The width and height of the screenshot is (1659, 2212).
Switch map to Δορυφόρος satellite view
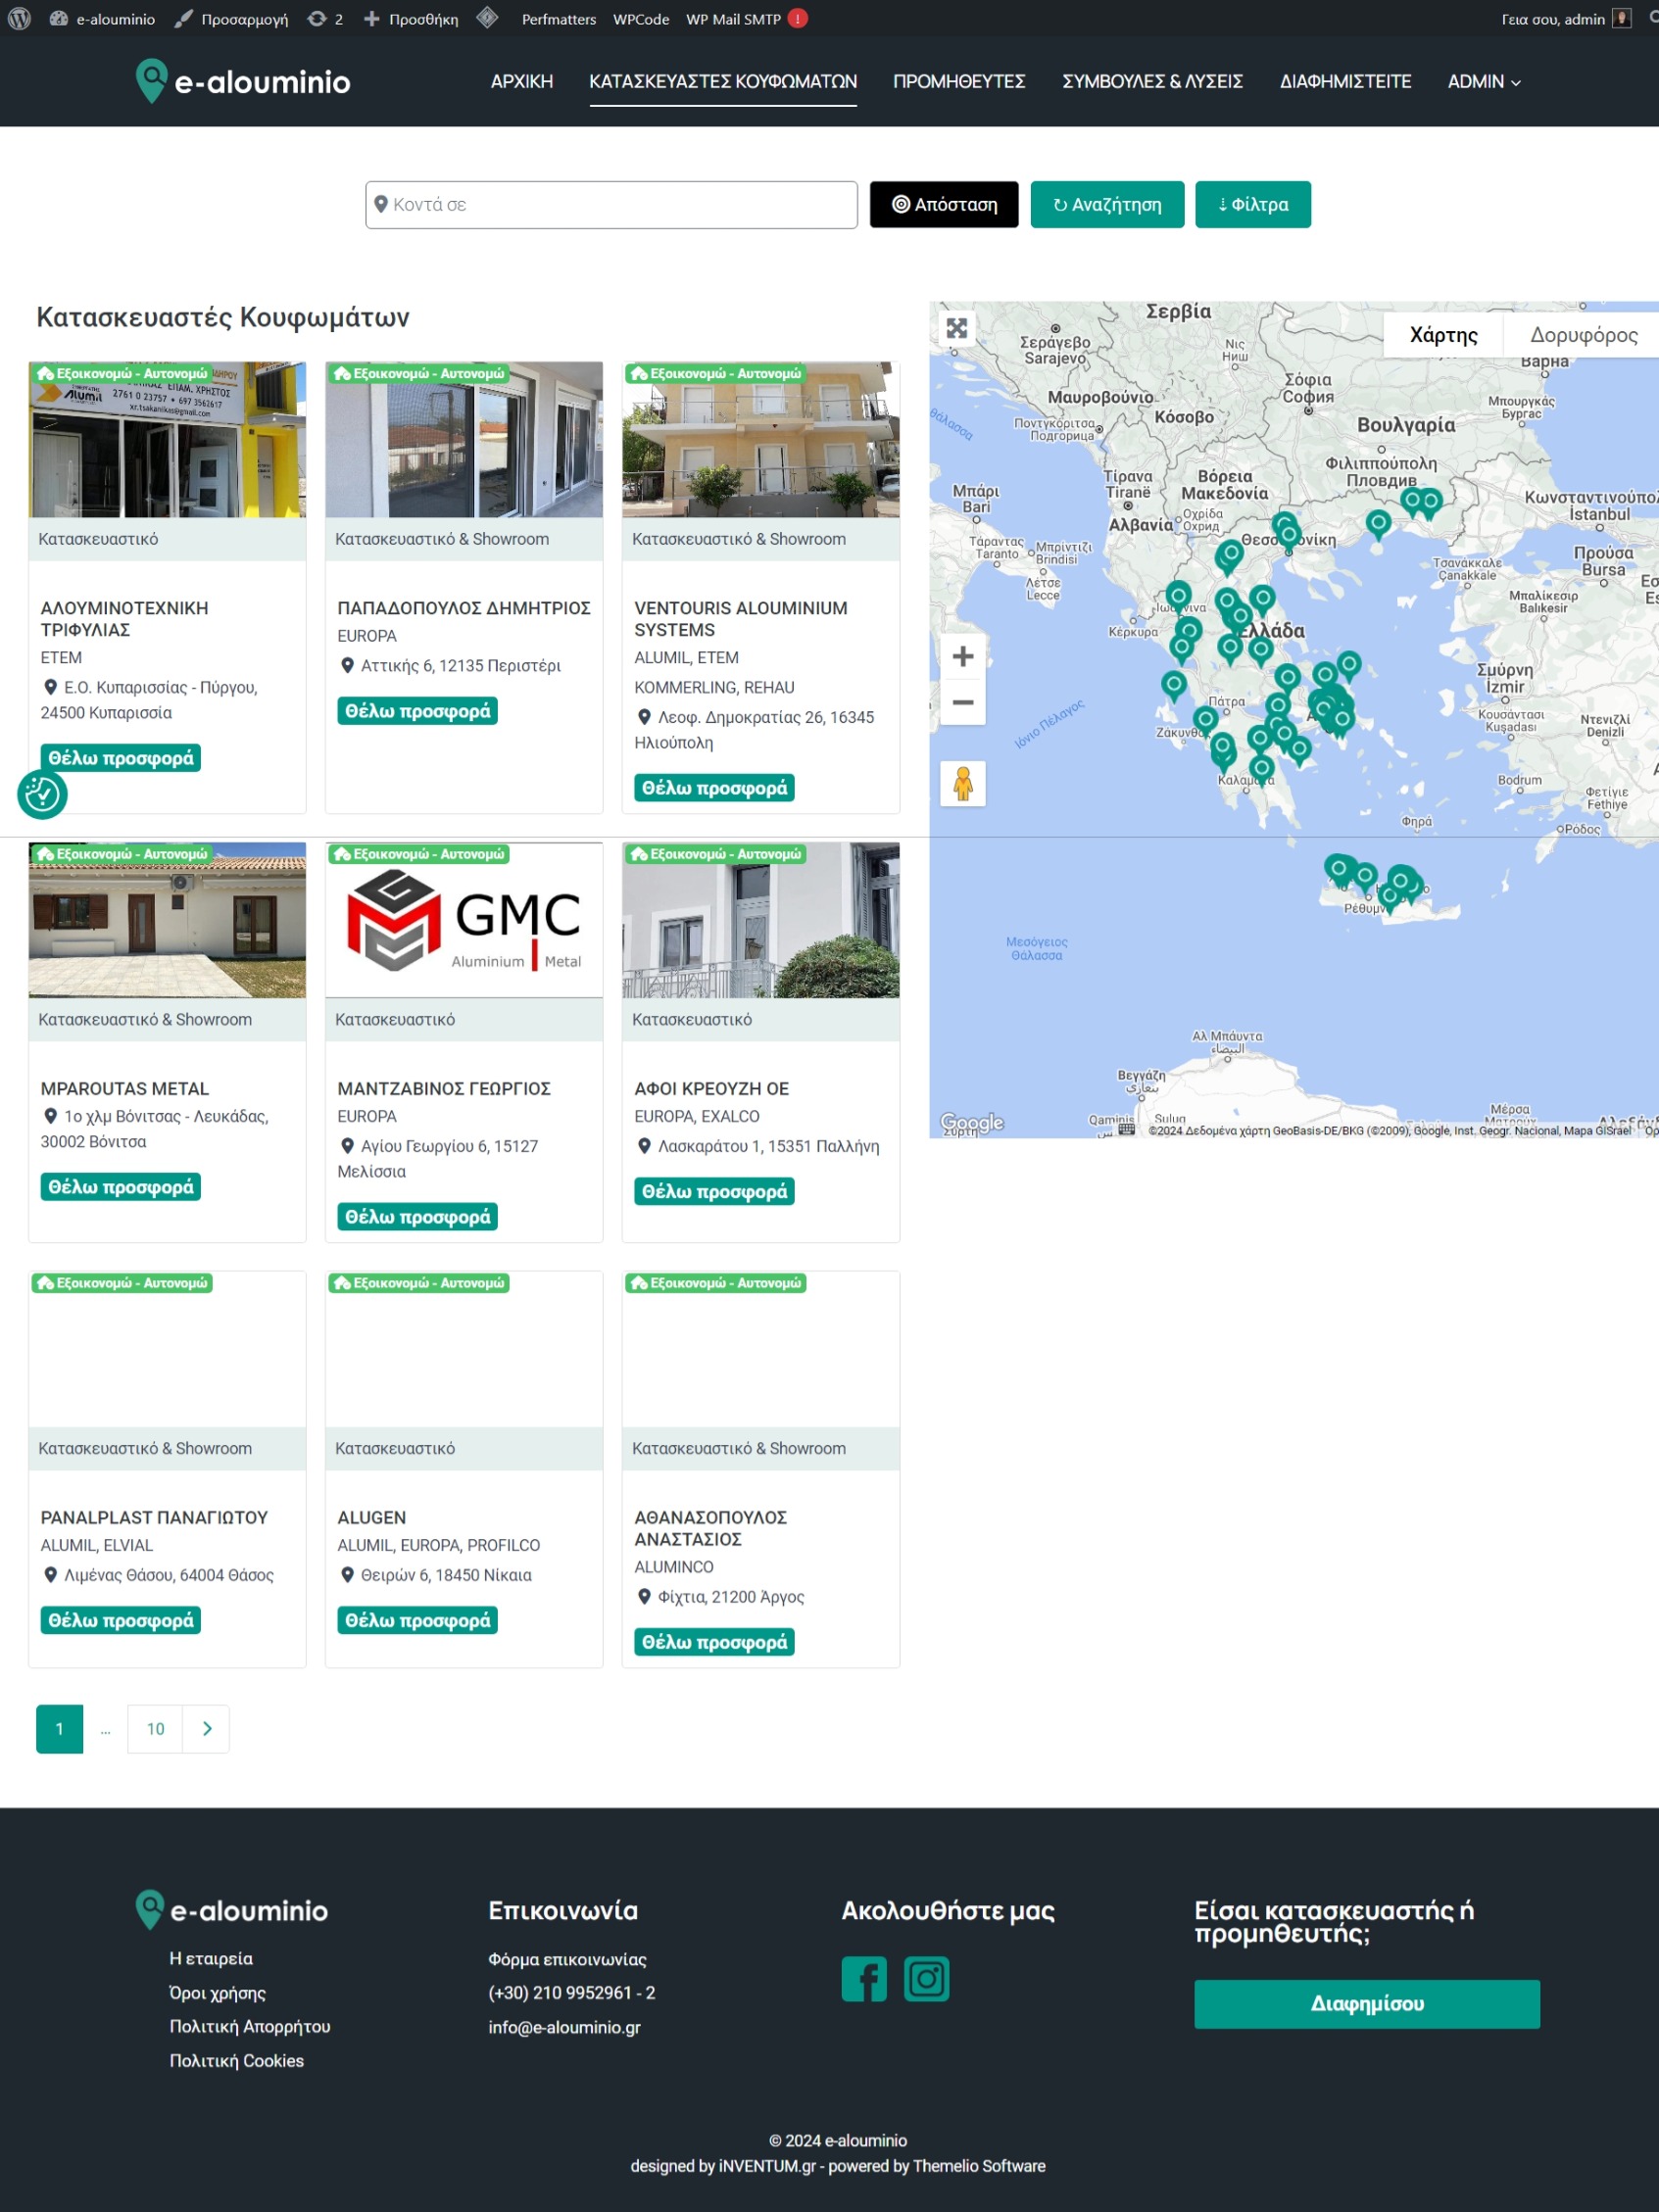1583,335
